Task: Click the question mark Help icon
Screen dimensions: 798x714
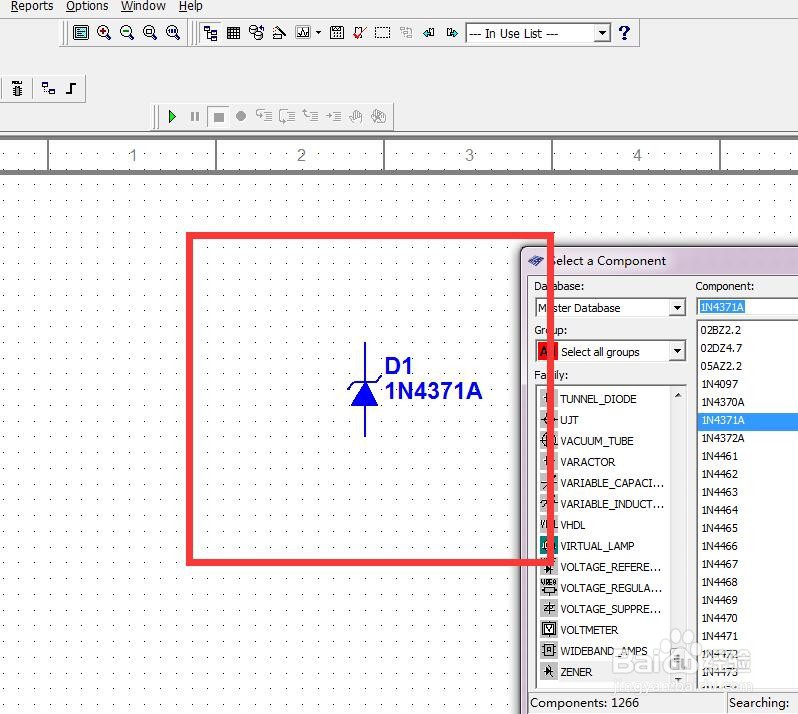Action: point(624,33)
